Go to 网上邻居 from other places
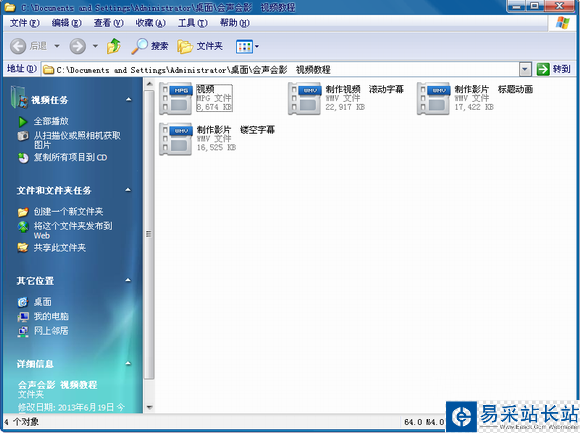Screen dimensions: 580x433 (x=51, y=331)
